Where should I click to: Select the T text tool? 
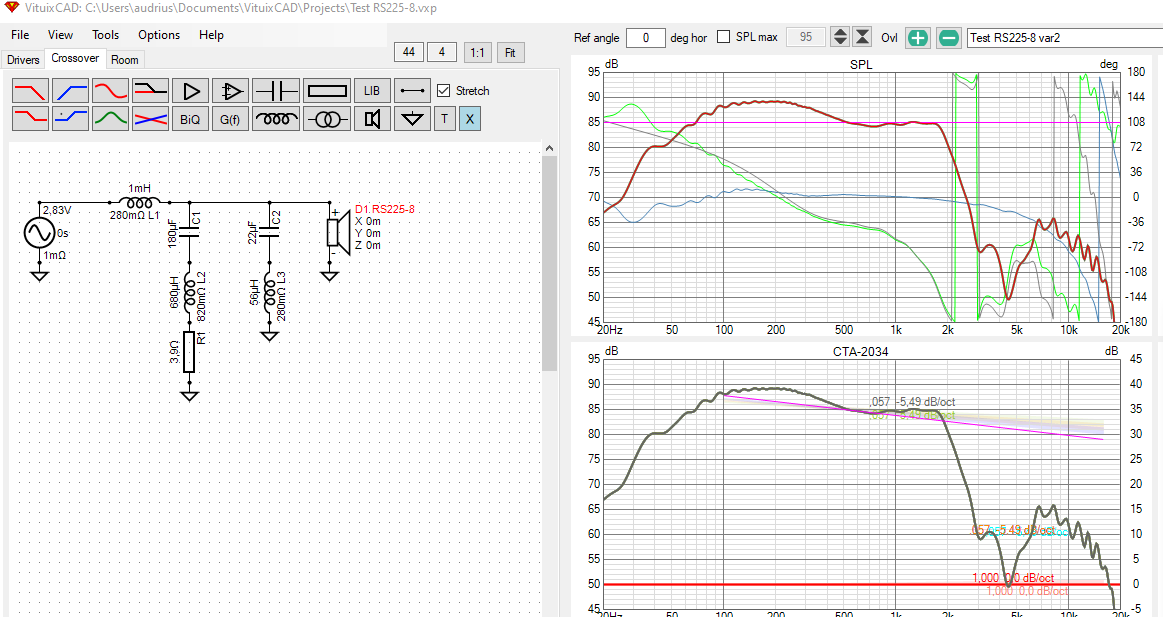tap(444, 119)
